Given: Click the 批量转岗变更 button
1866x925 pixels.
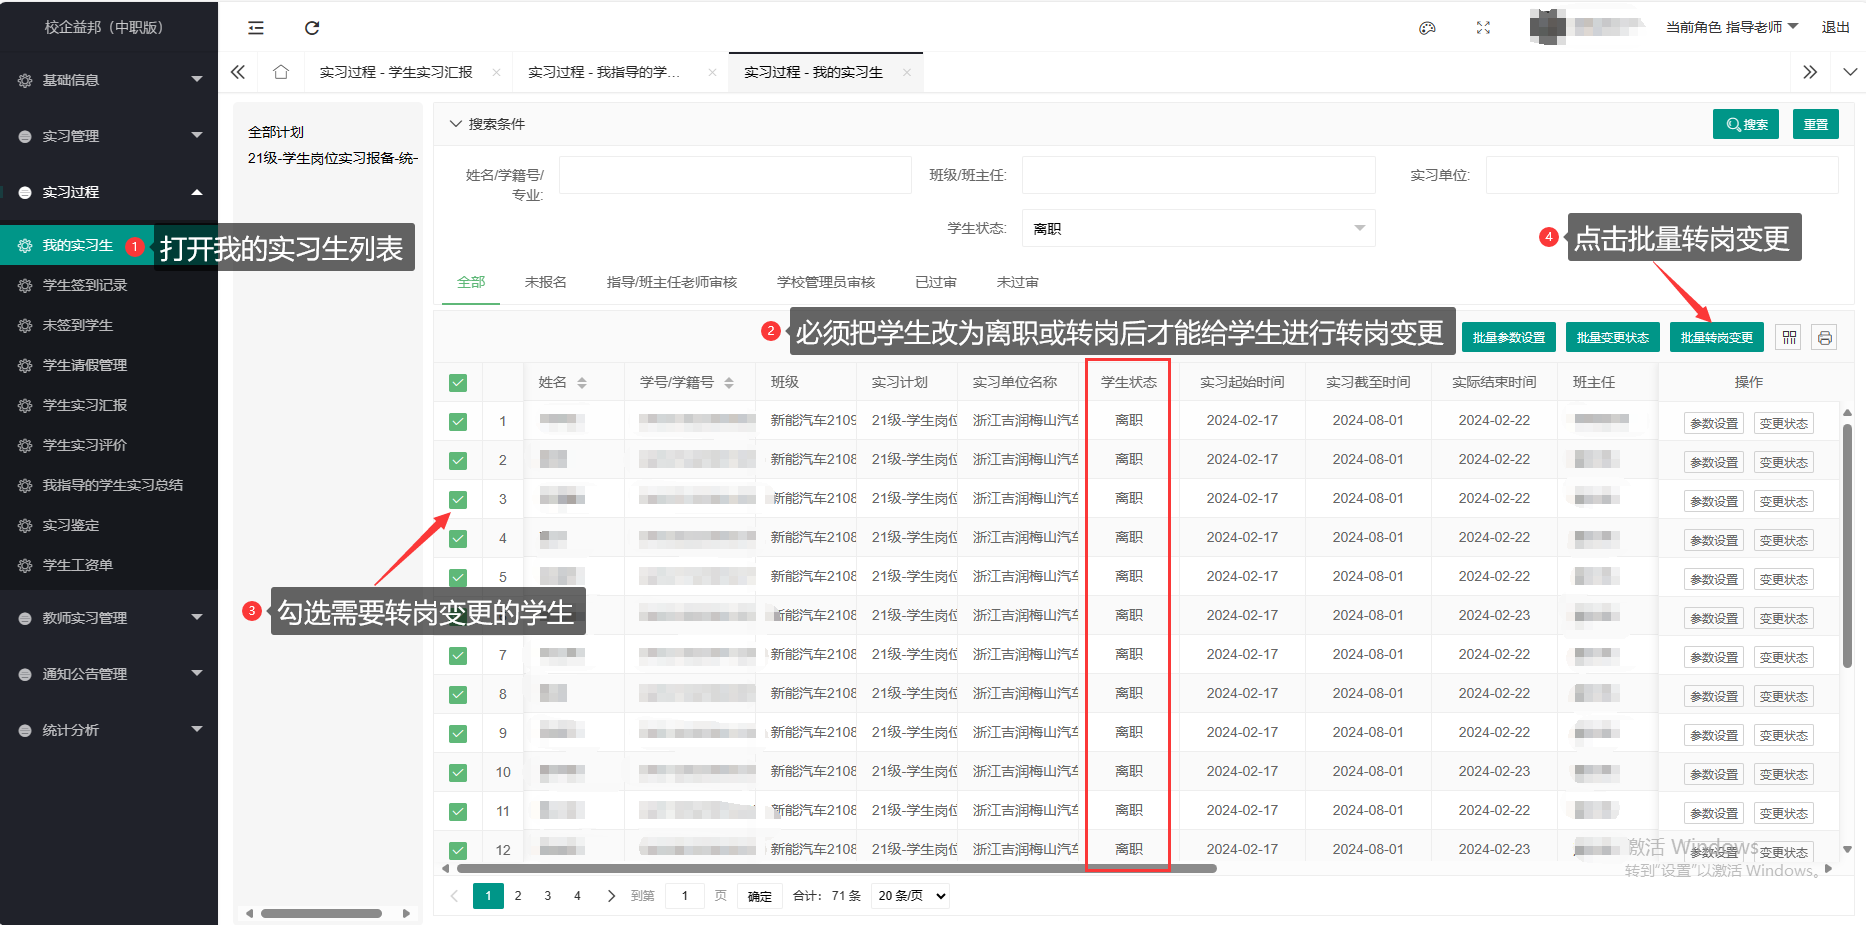Looking at the screenshot, I should tap(1716, 338).
